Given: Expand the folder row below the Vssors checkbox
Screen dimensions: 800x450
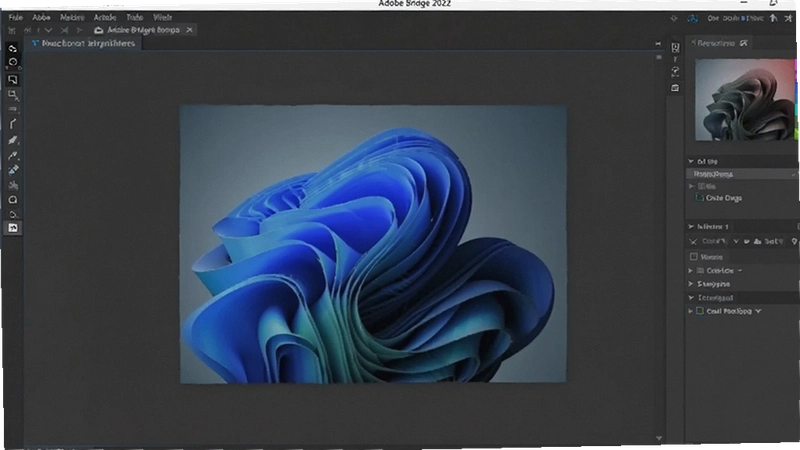Looking at the screenshot, I should click(691, 270).
